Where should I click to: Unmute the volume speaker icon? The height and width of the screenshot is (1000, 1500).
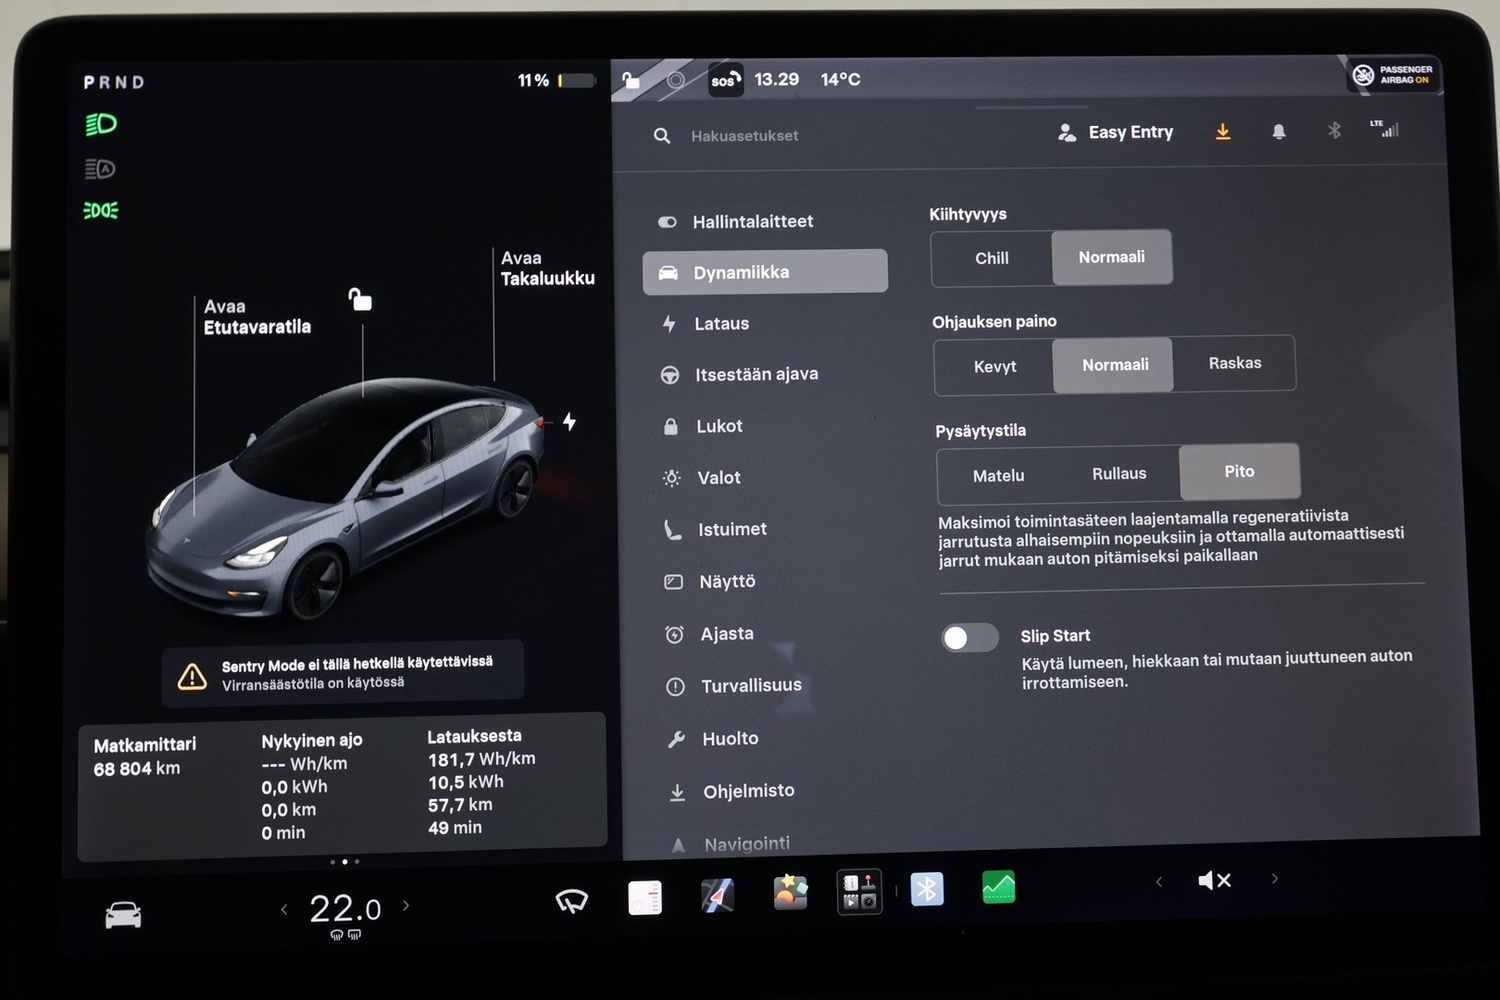pos(1214,880)
